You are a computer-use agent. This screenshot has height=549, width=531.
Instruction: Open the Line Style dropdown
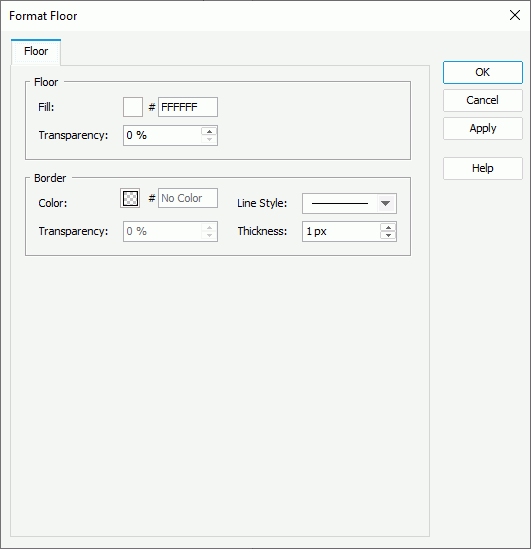click(349, 203)
